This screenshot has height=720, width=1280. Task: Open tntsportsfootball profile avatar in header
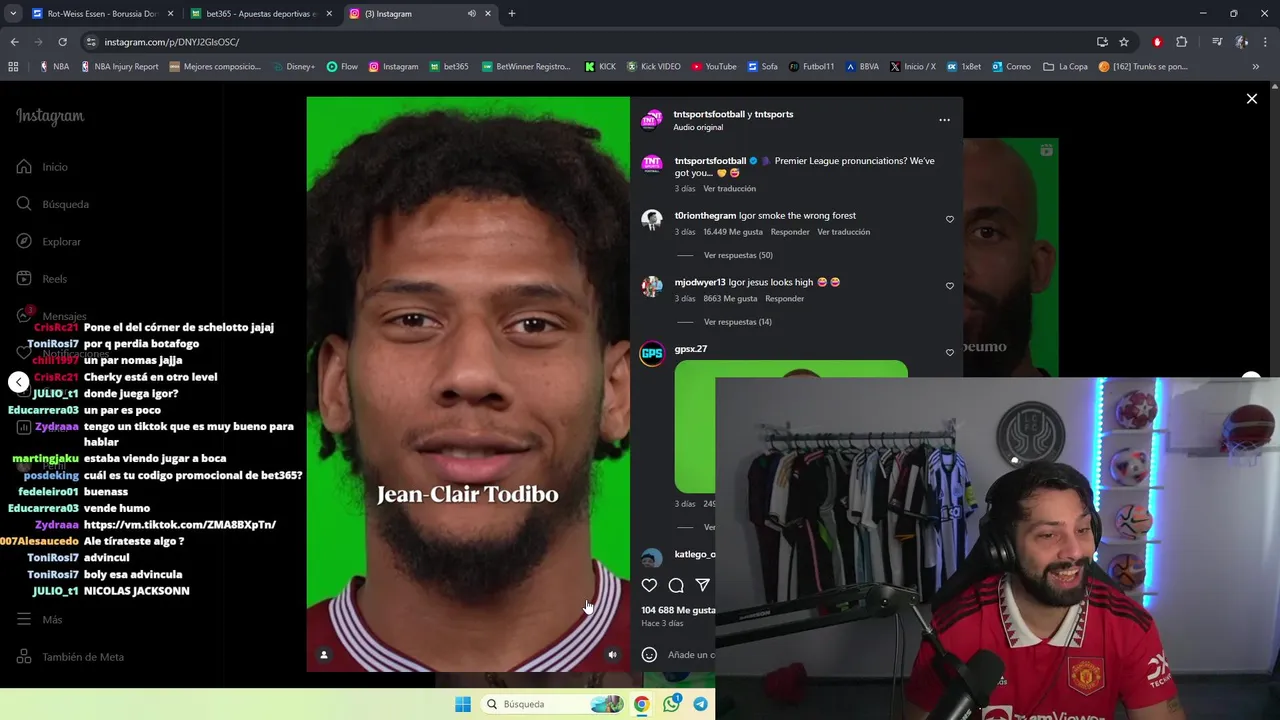tap(652, 120)
